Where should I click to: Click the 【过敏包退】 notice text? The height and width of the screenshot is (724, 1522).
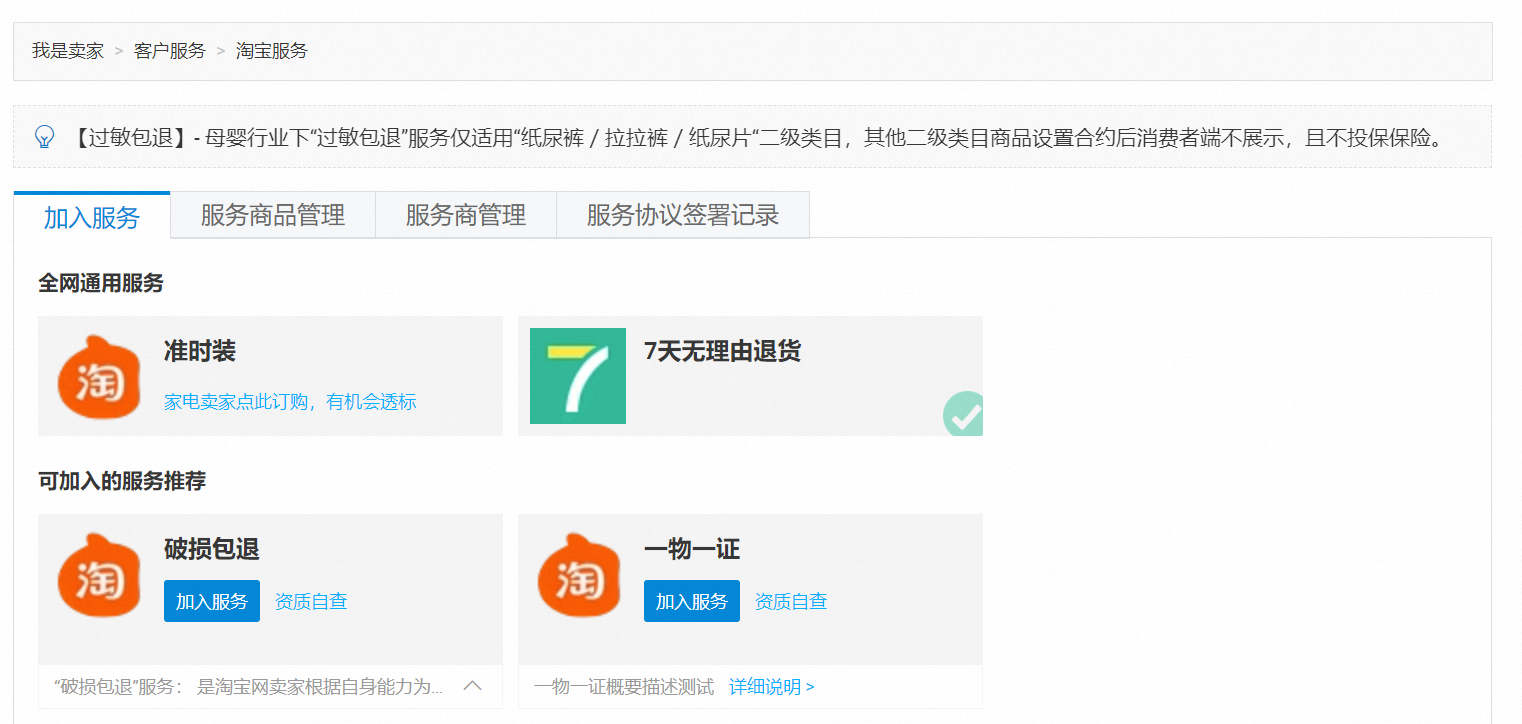click(x=759, y=137)
